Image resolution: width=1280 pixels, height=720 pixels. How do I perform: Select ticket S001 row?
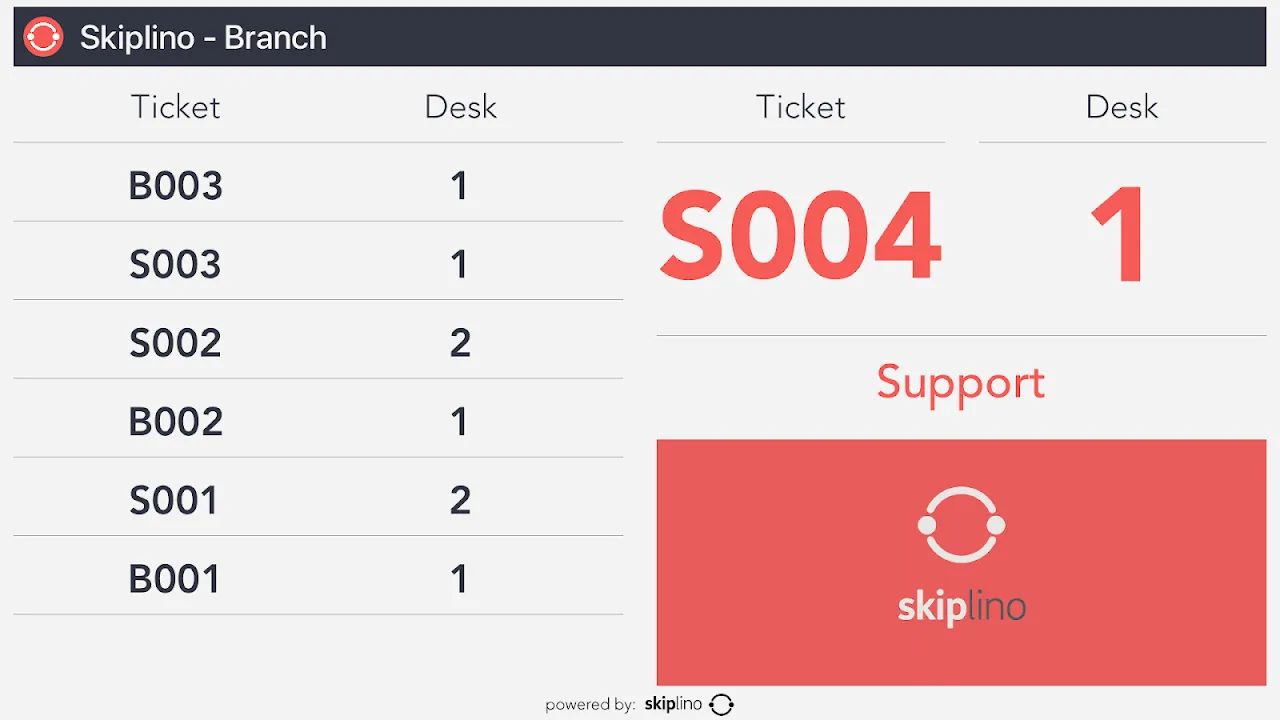pyautogui.click(x=318, y=499)
